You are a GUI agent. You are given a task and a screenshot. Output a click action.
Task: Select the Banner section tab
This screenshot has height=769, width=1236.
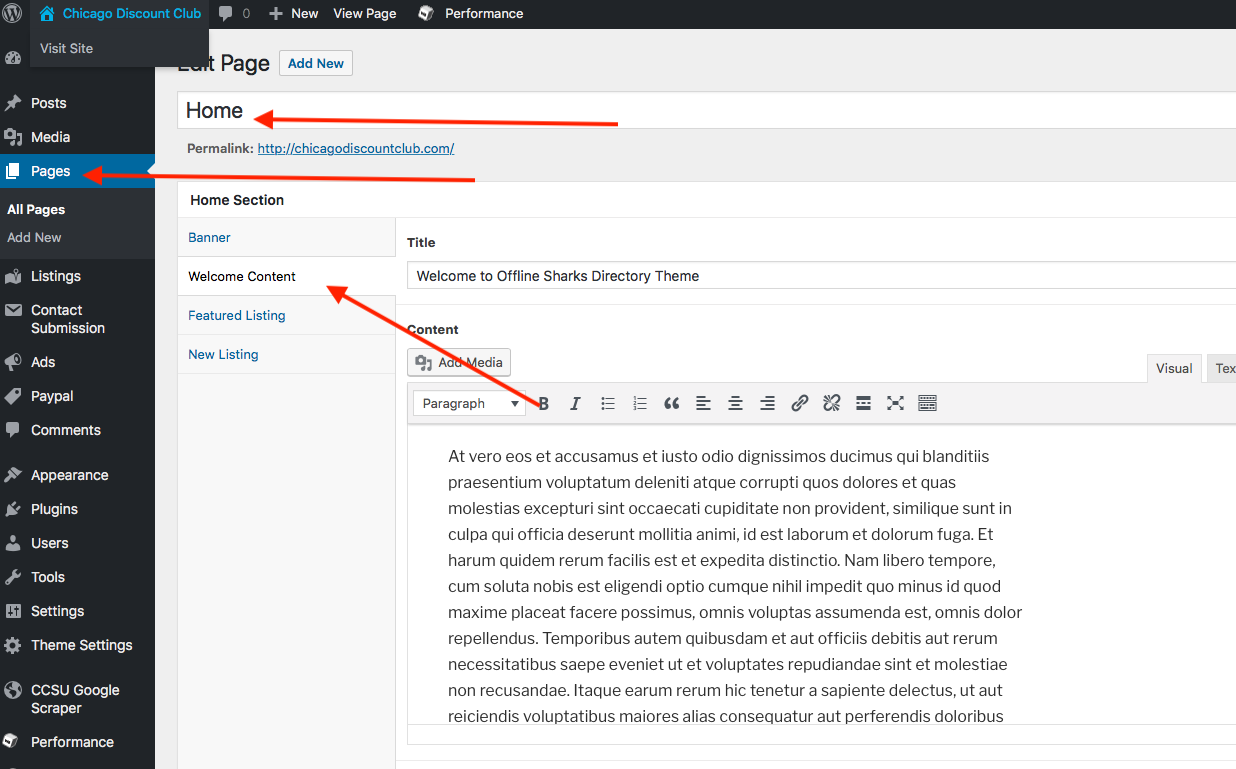210,237
